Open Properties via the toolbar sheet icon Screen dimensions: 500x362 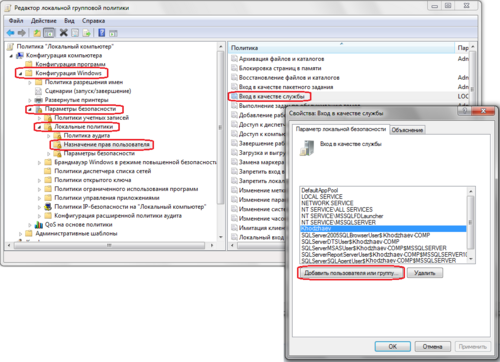pyautogui.click(x=75, y=33)
